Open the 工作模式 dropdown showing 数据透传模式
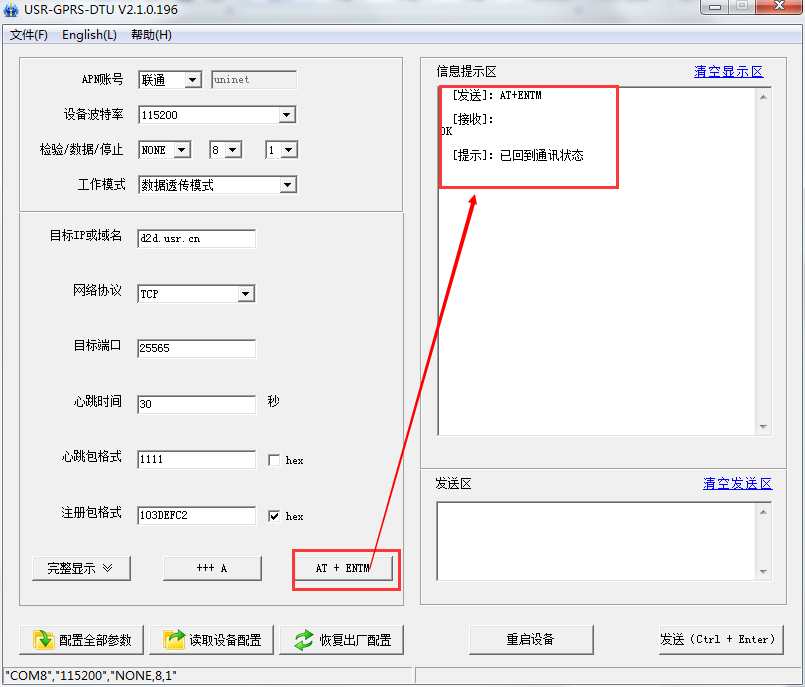 point(287,184)
